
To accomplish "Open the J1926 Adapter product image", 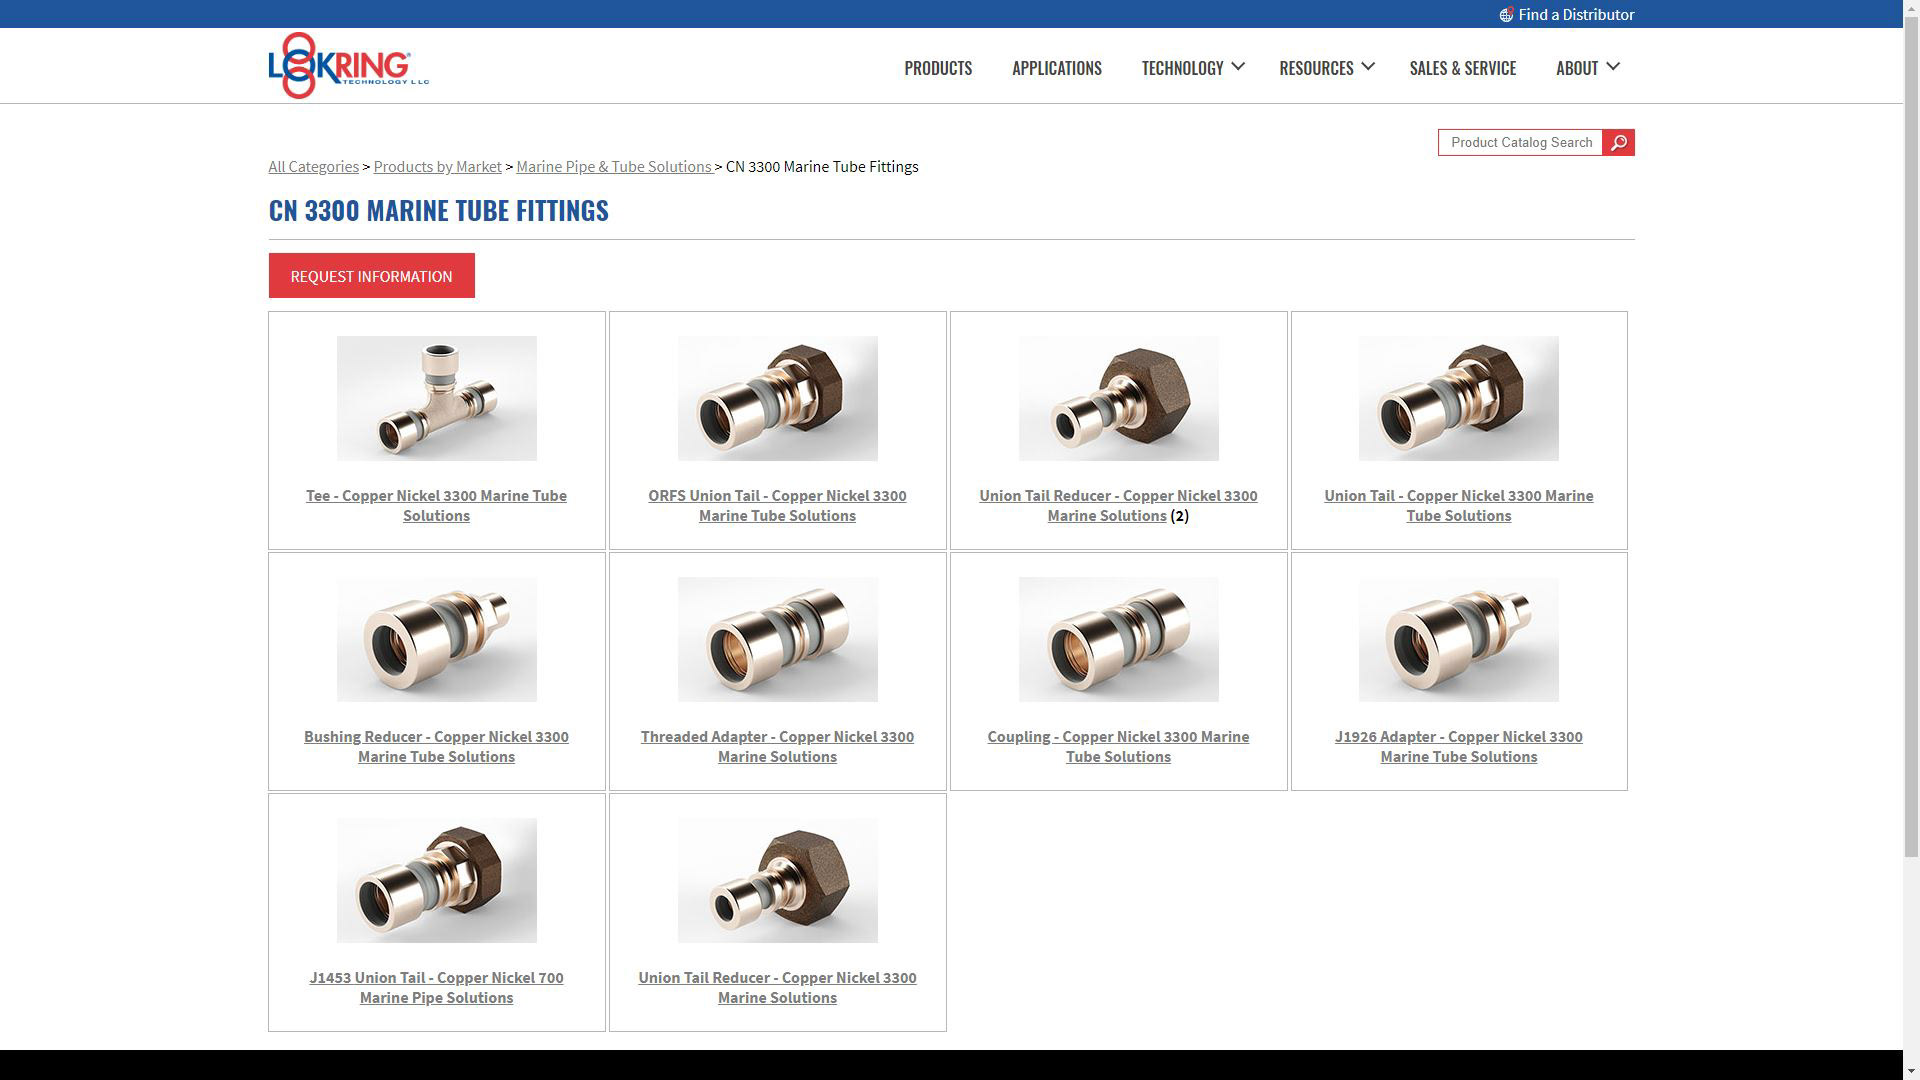I will [x=1458, y=639].
